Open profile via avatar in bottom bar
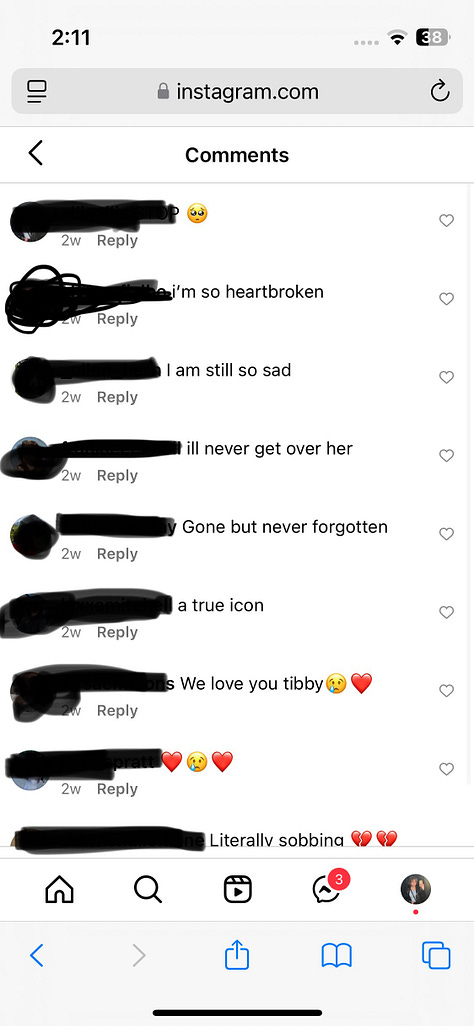This screenshot has height=1026, width=474. 416,889
